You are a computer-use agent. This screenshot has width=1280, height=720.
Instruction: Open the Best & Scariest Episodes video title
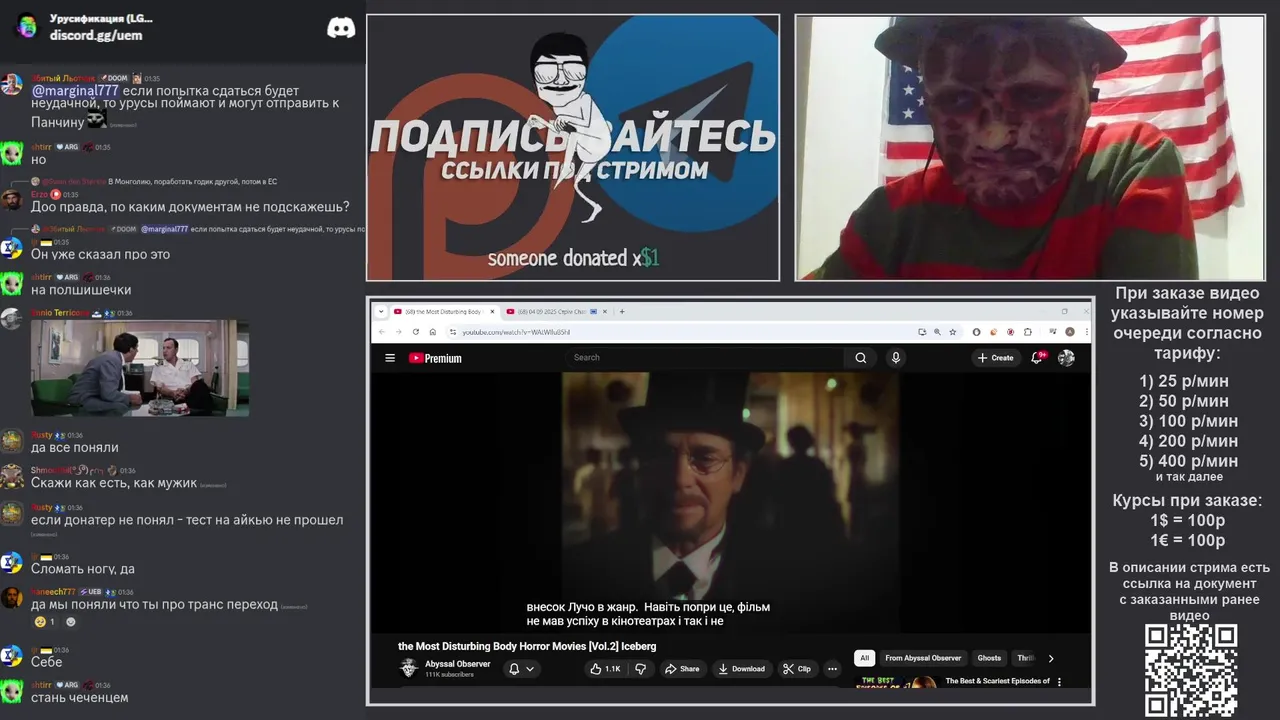pos(997,681)
